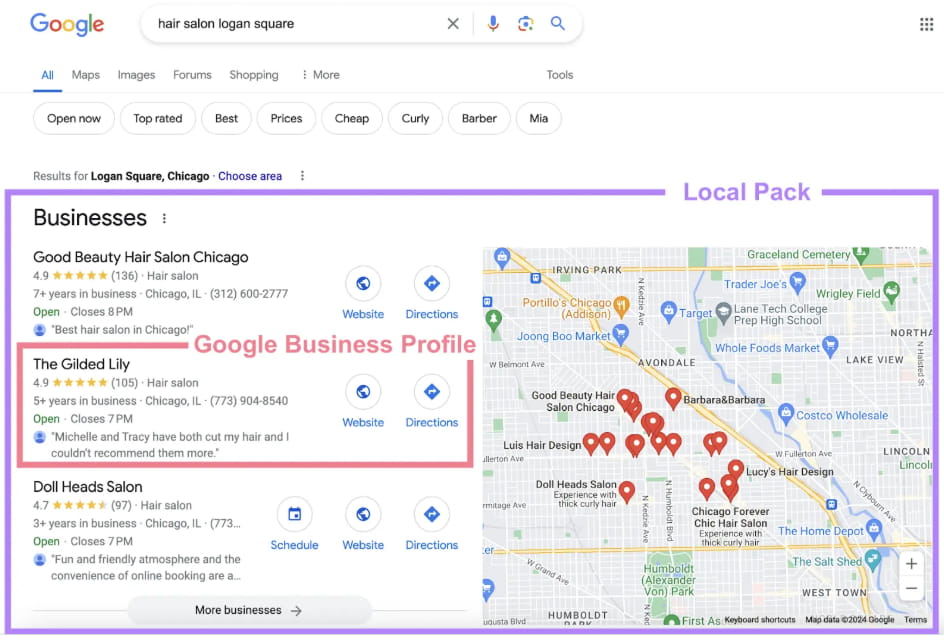This screenshot has height=640, width=944.
Task: Apply the Mia filter chip
Action: 539,119
